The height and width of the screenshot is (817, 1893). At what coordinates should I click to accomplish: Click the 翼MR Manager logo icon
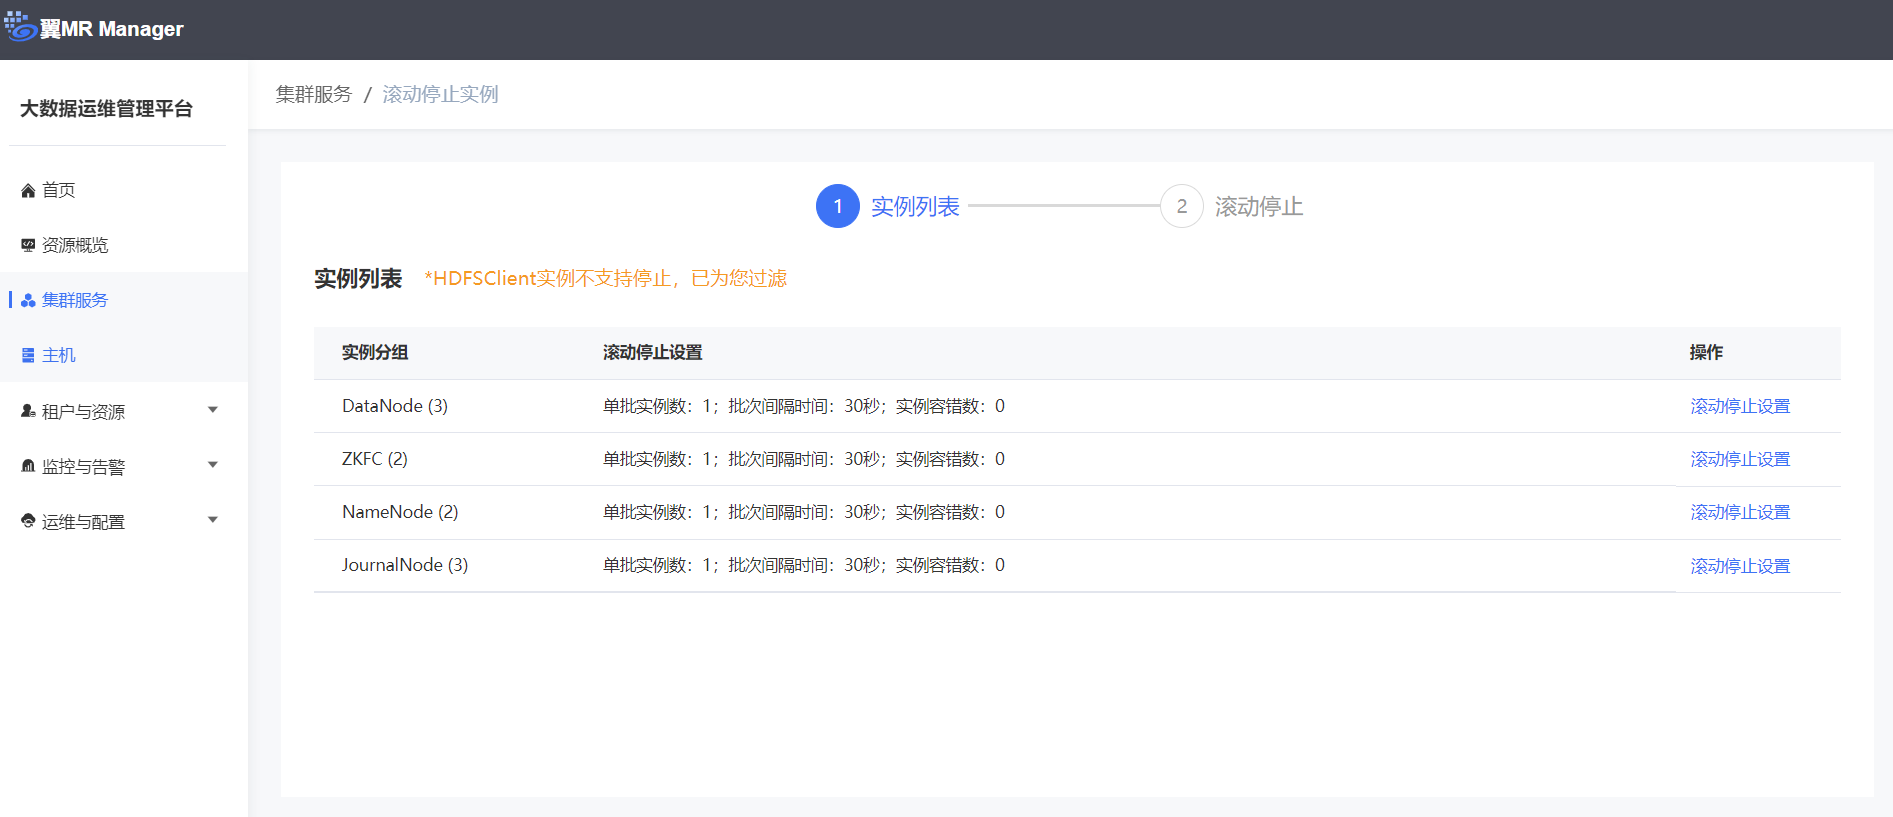click(20, 27)
